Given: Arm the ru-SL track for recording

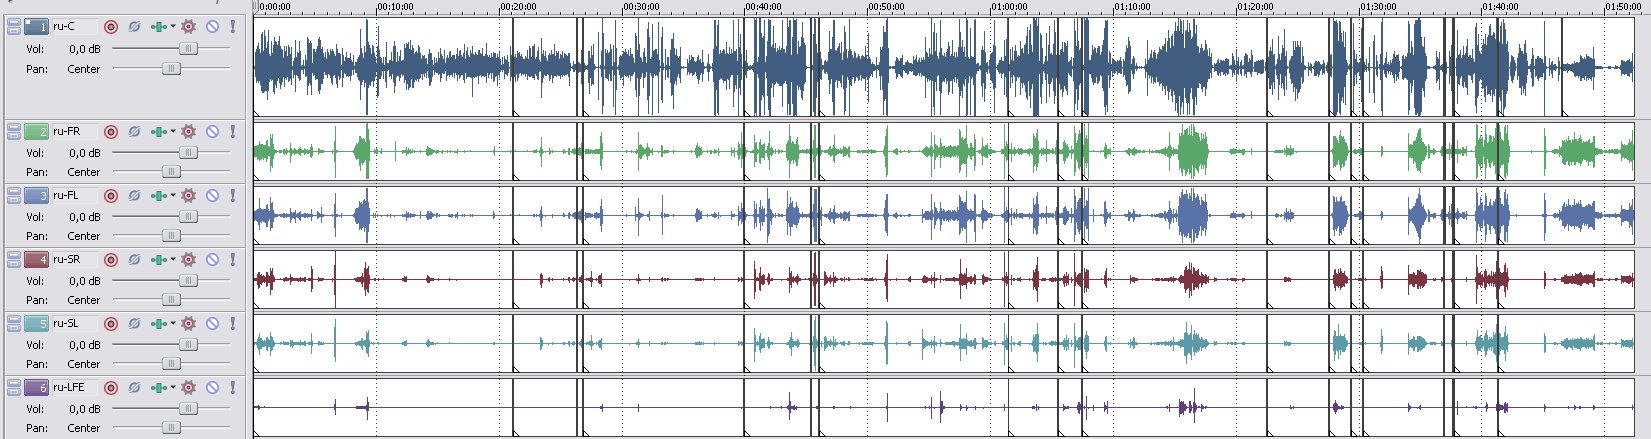Looking at the screenshot, I should [111, 323].
